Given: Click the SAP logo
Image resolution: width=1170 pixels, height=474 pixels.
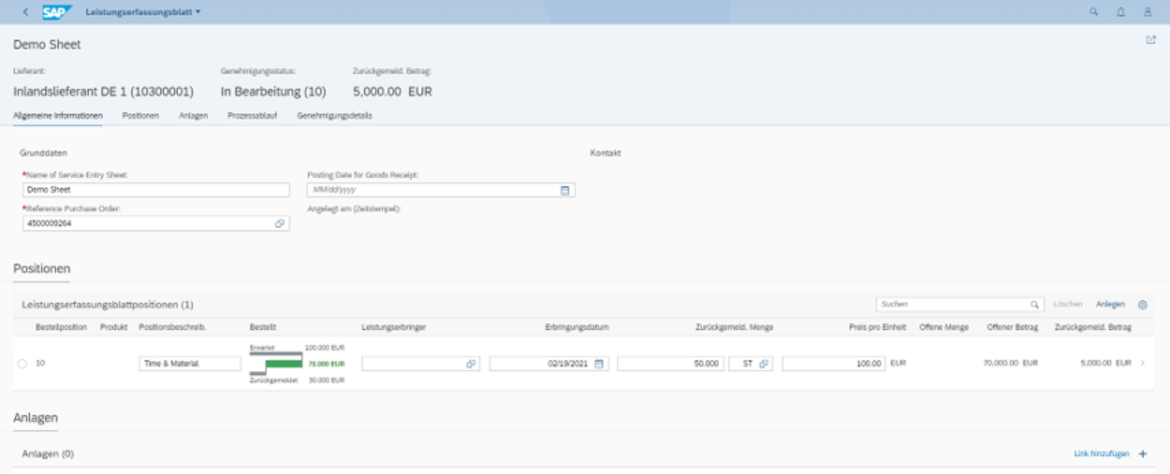Looking at the screenshot, I should (x=57, y=12).
